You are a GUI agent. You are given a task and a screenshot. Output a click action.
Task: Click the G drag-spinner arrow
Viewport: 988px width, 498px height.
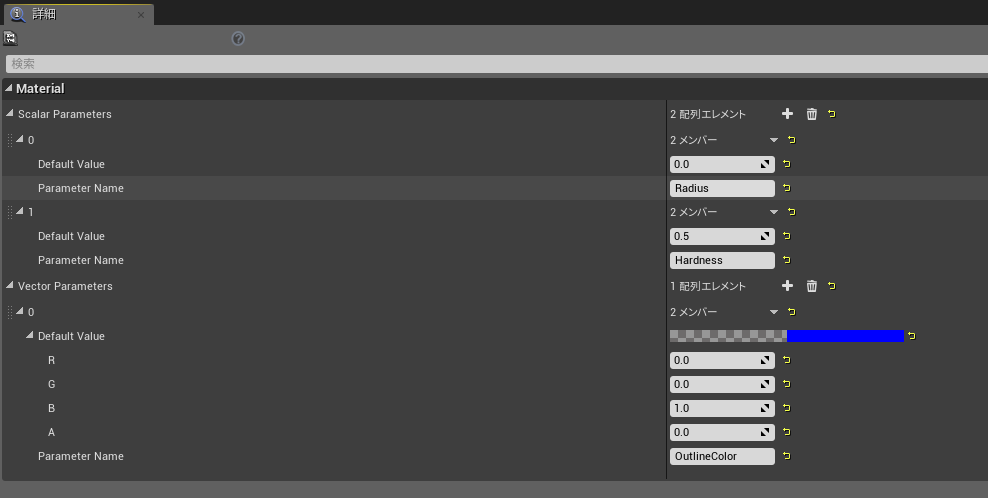[x=765, y=384]
